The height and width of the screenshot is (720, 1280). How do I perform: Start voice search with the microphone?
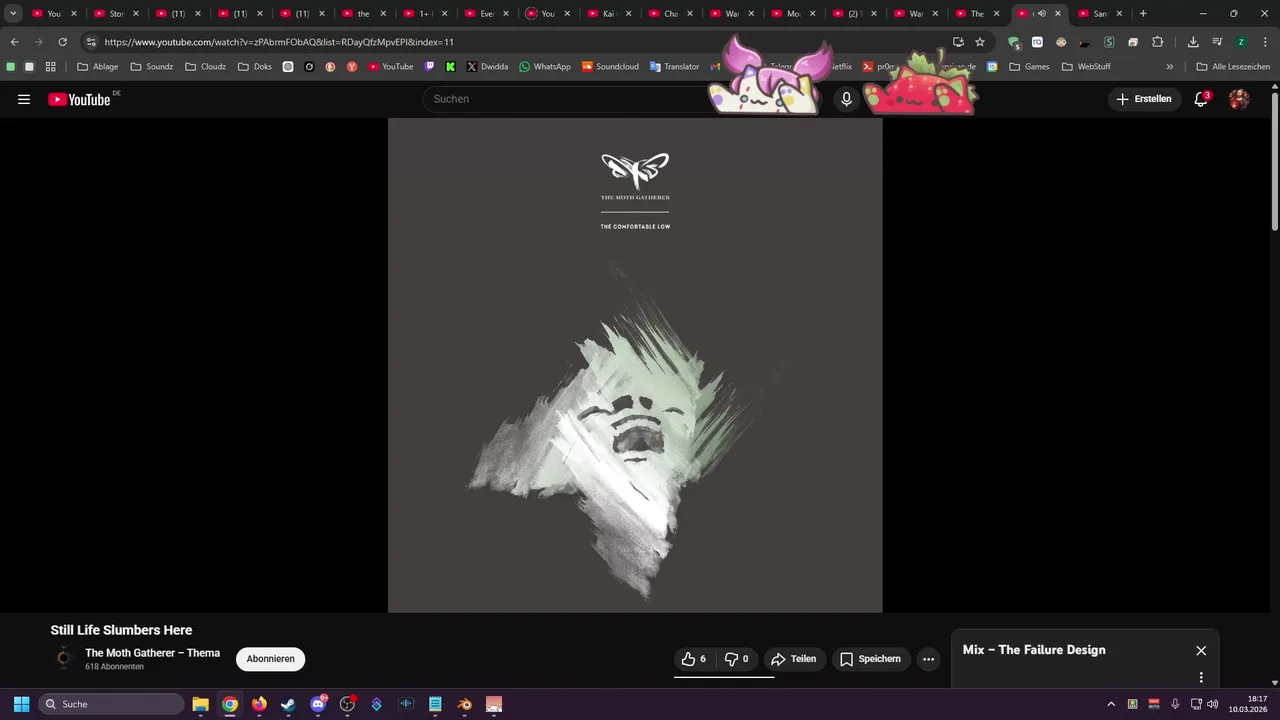coord(846,99)
